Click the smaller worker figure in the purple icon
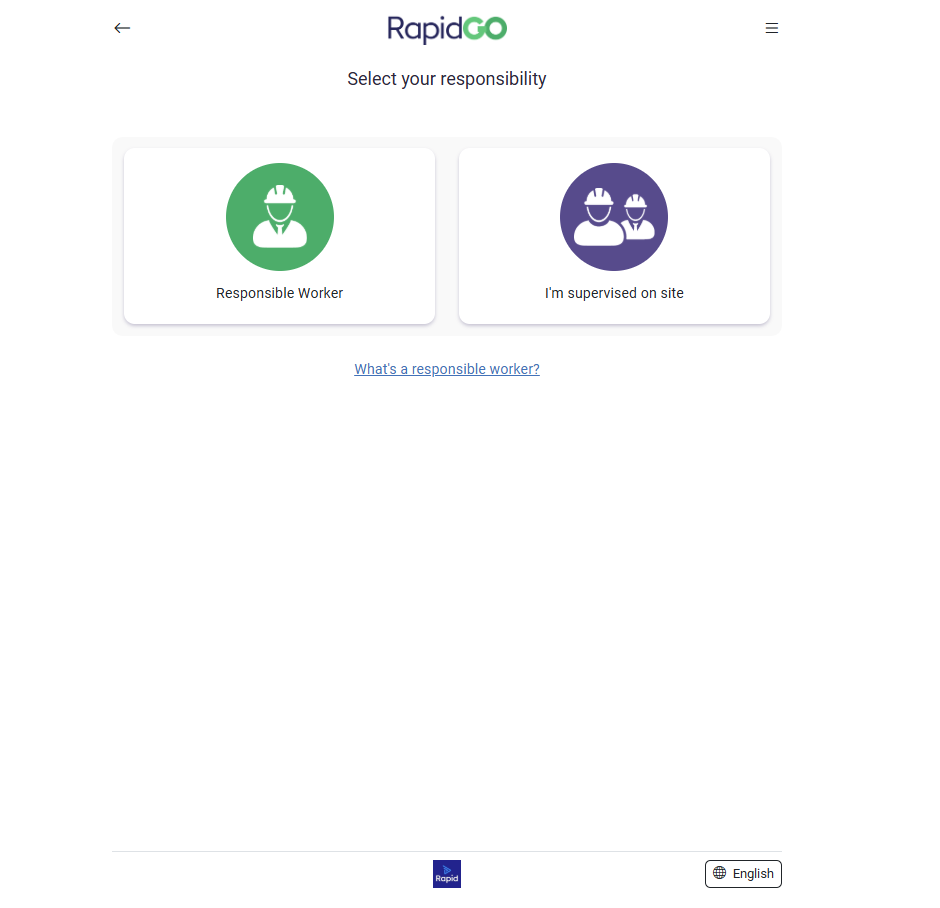The width and height of the screenshot is (940, 908). tap(637, 220)
